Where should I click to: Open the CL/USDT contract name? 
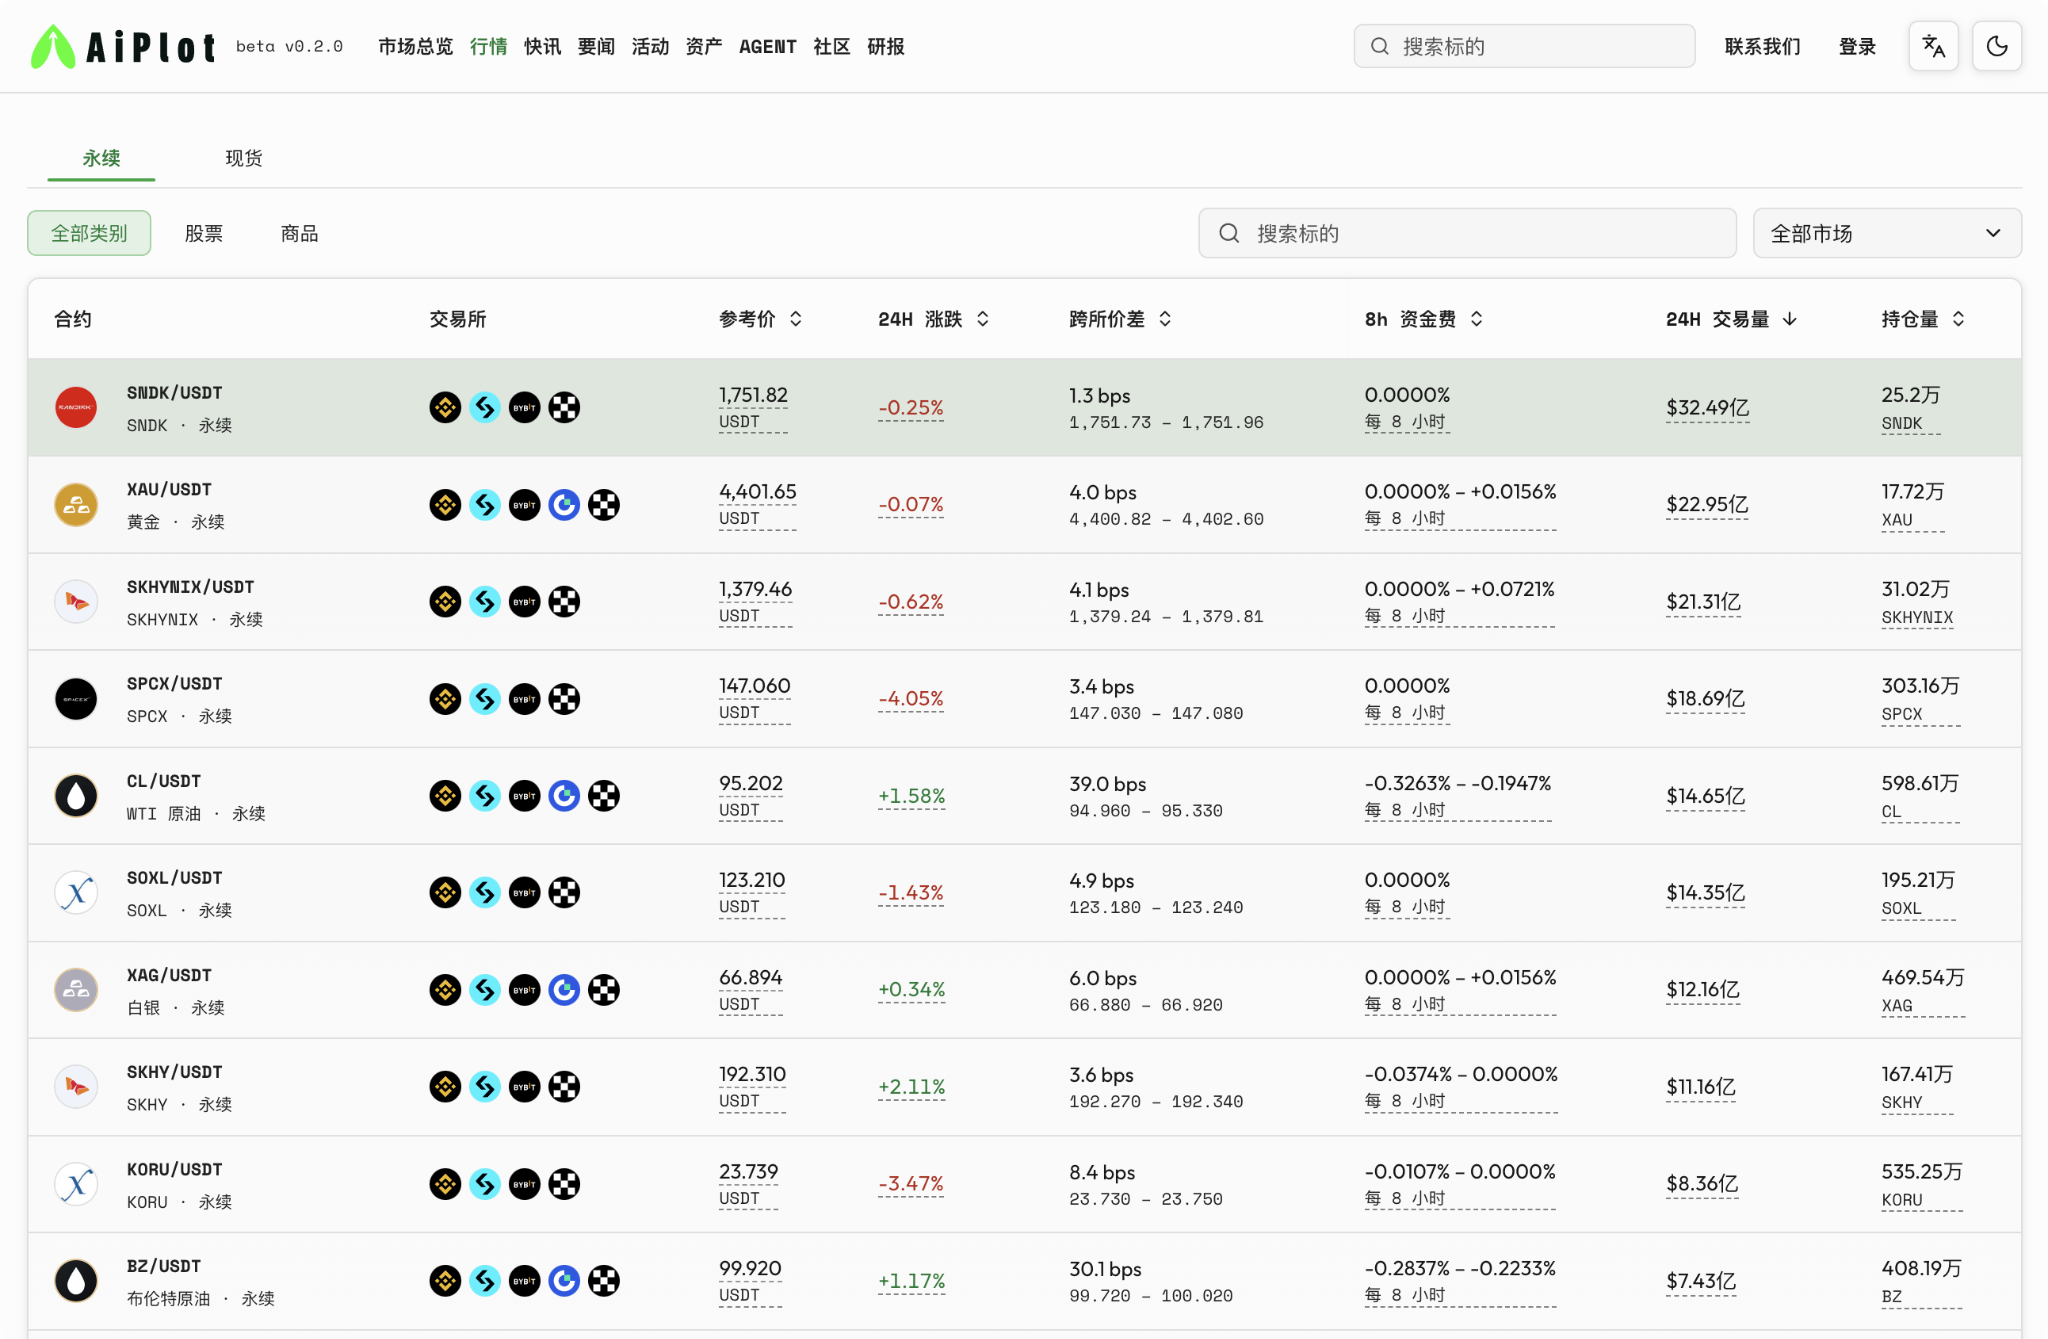point(164,781)
